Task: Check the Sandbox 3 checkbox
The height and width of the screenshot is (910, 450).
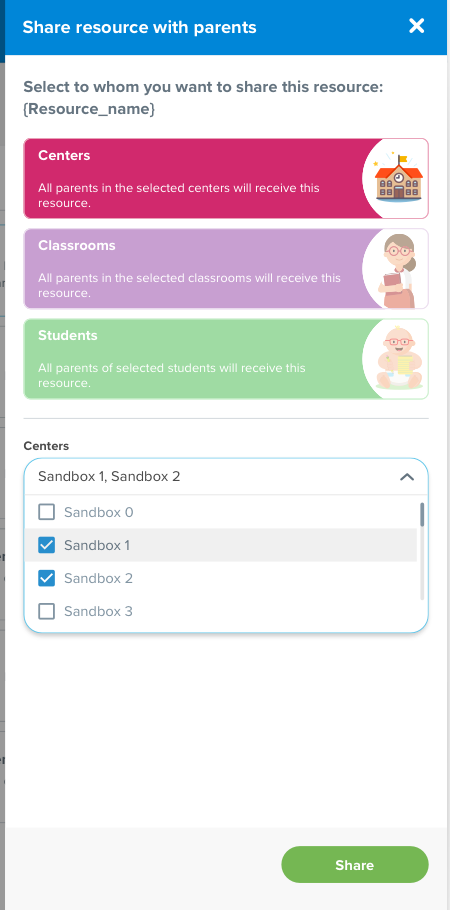Action: tap(46, 611)
